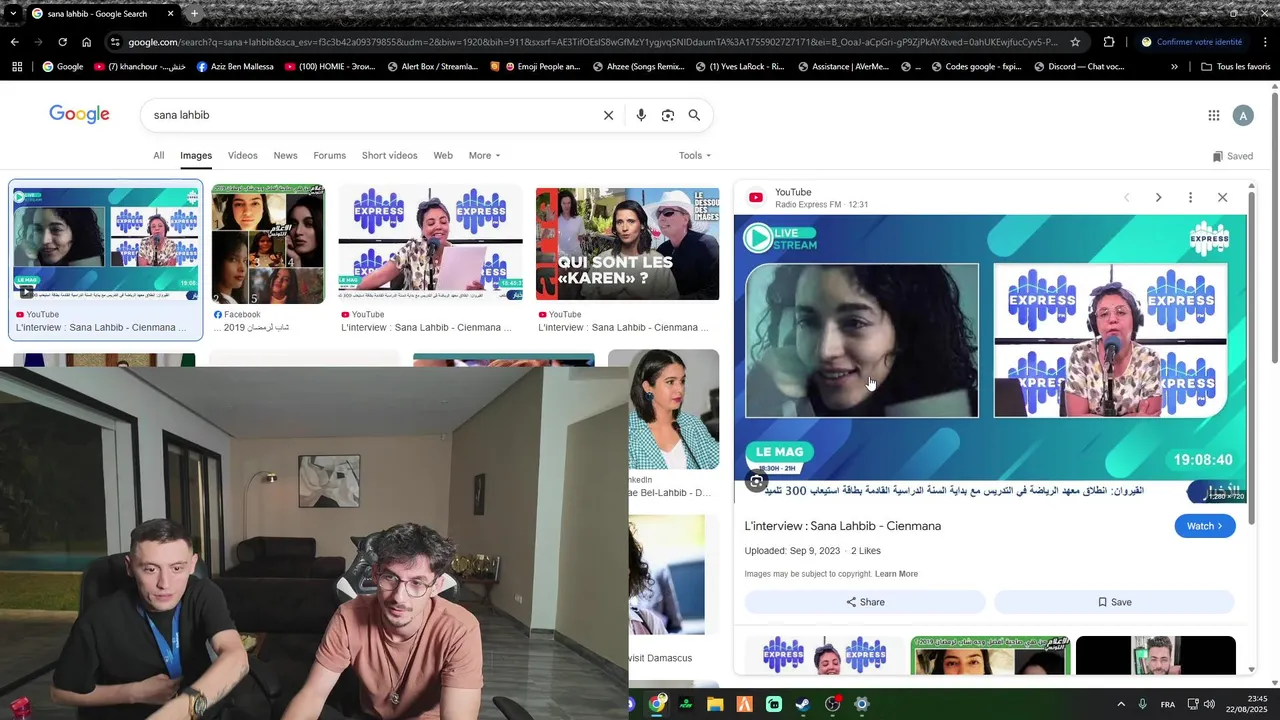Show next image in preview panel

point(1158,197)
